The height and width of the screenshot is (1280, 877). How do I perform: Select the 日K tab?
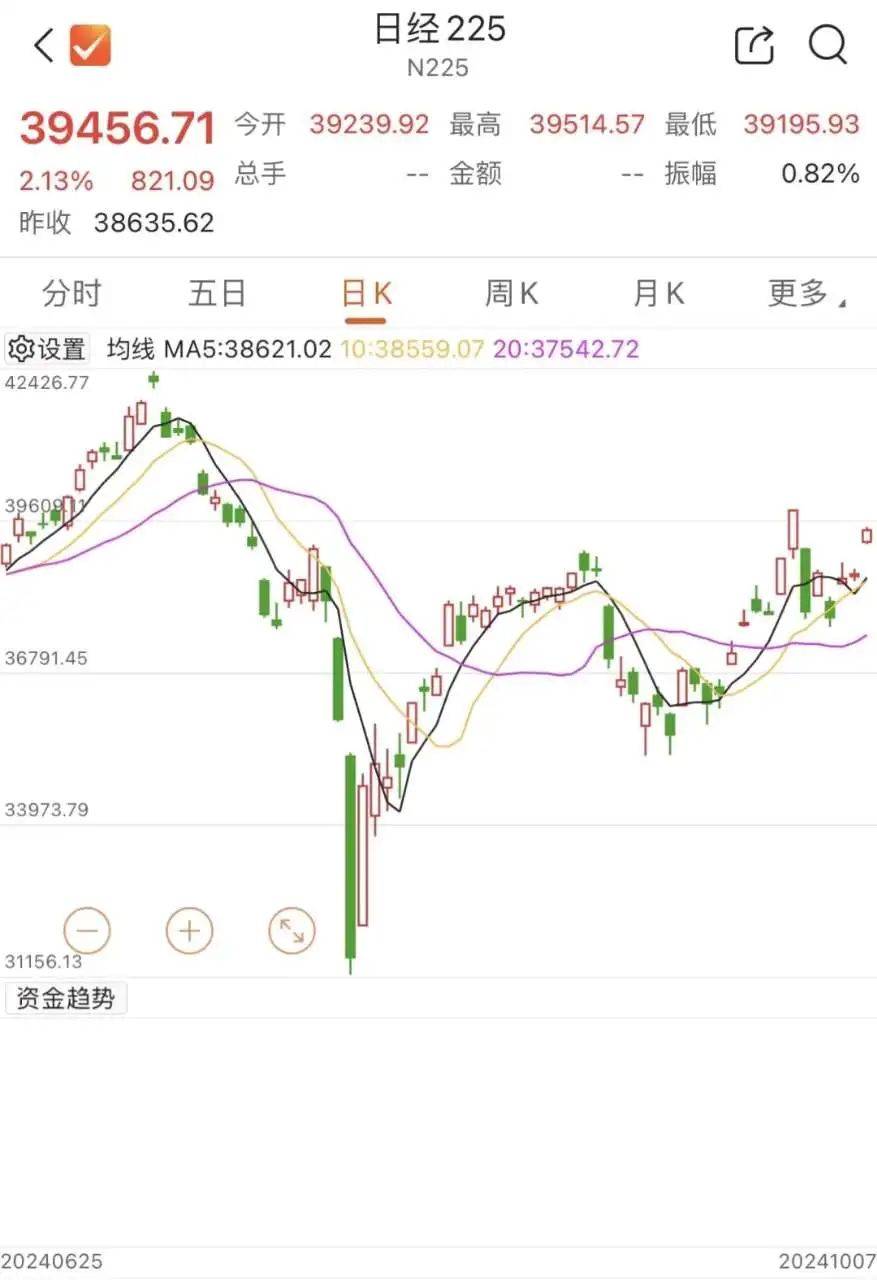366,294
